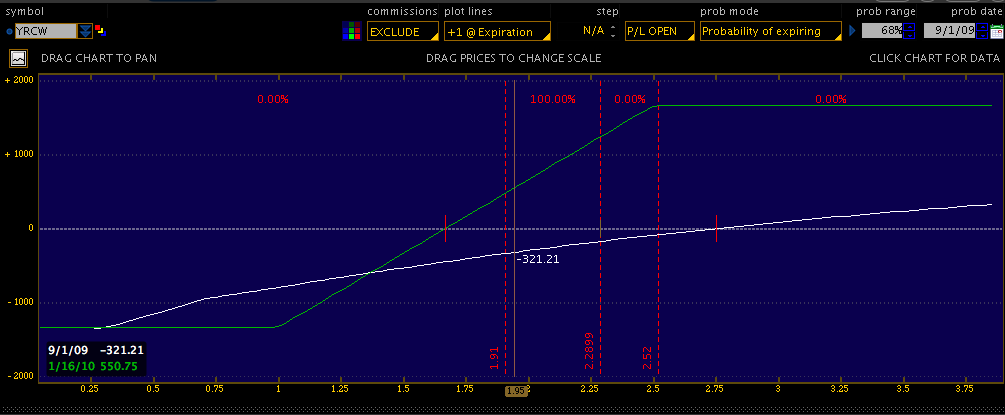Click the step N/A stepper arrows
The height and width of the screenshot is (415, 1005).
613,31
